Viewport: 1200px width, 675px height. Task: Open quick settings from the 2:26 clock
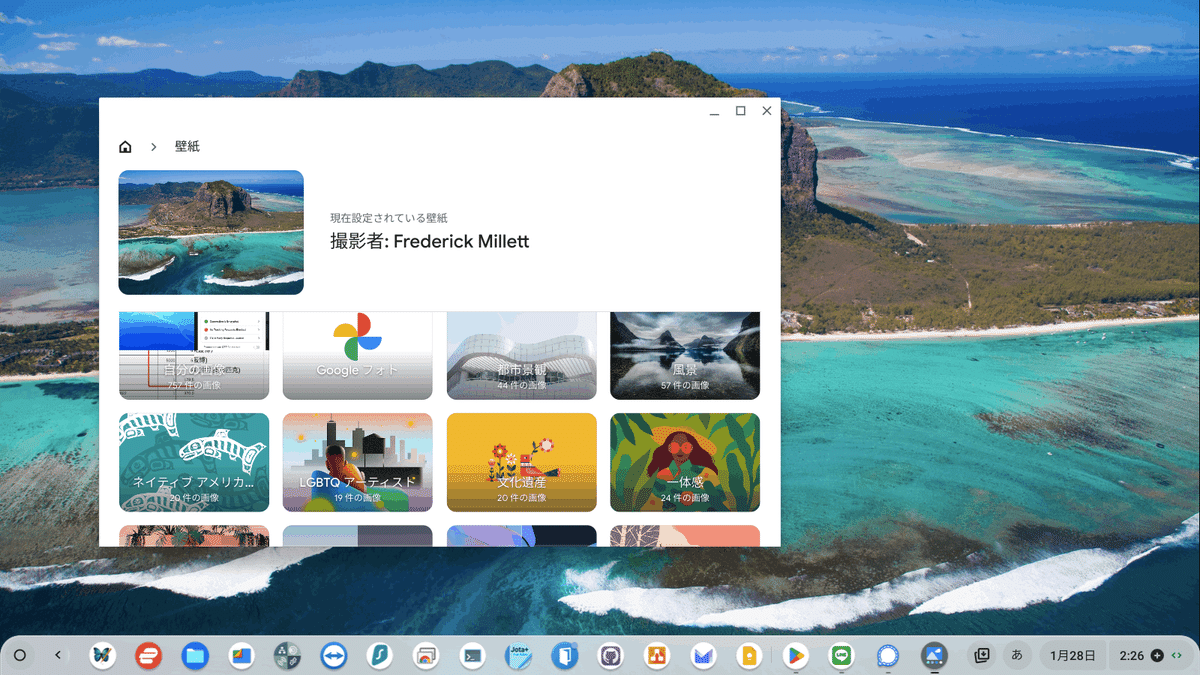[1150, 656]
